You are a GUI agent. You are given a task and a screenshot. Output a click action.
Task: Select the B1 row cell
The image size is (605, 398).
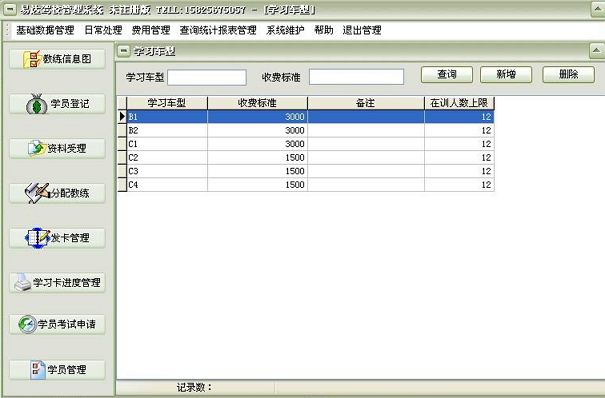point(167,116)
